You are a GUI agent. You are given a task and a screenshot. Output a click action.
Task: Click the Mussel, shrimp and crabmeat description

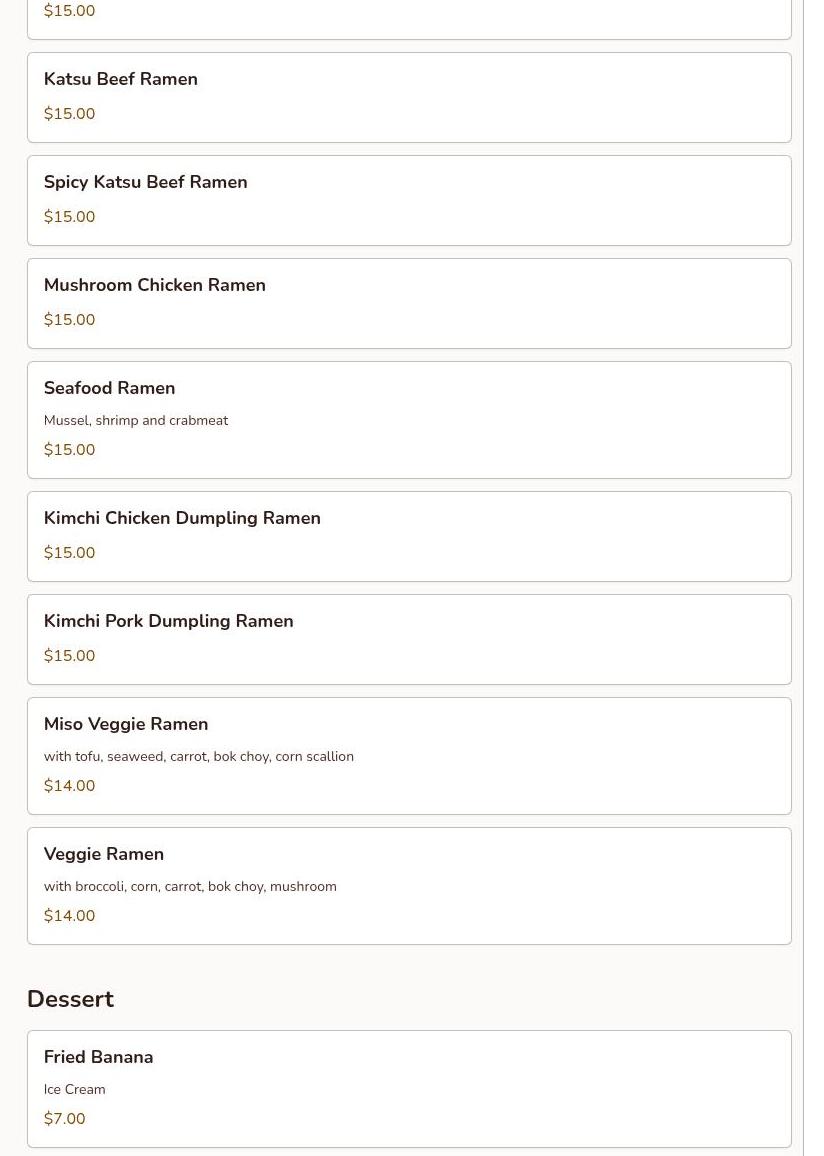click(x=136, y=421)
